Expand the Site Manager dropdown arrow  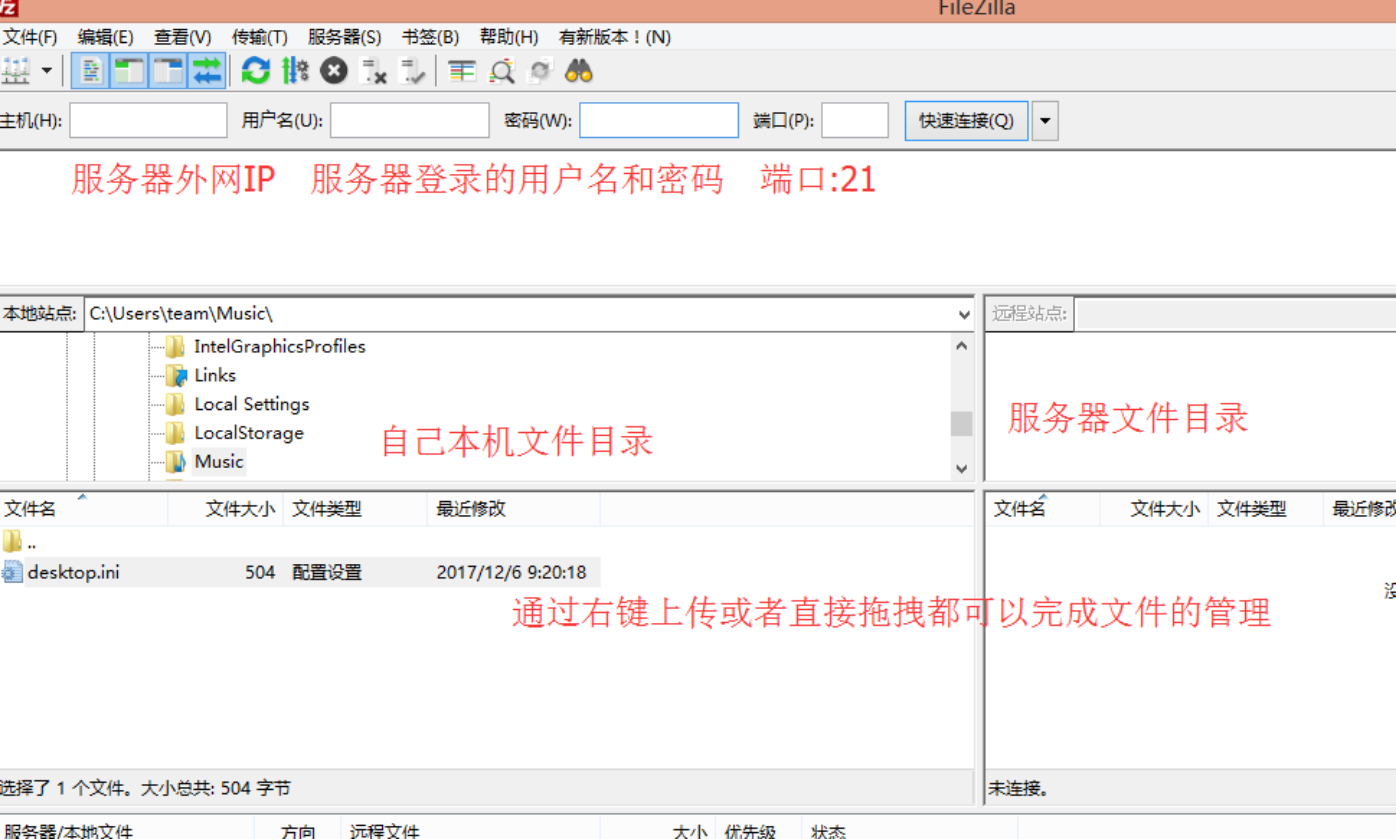tap(47, 71)
